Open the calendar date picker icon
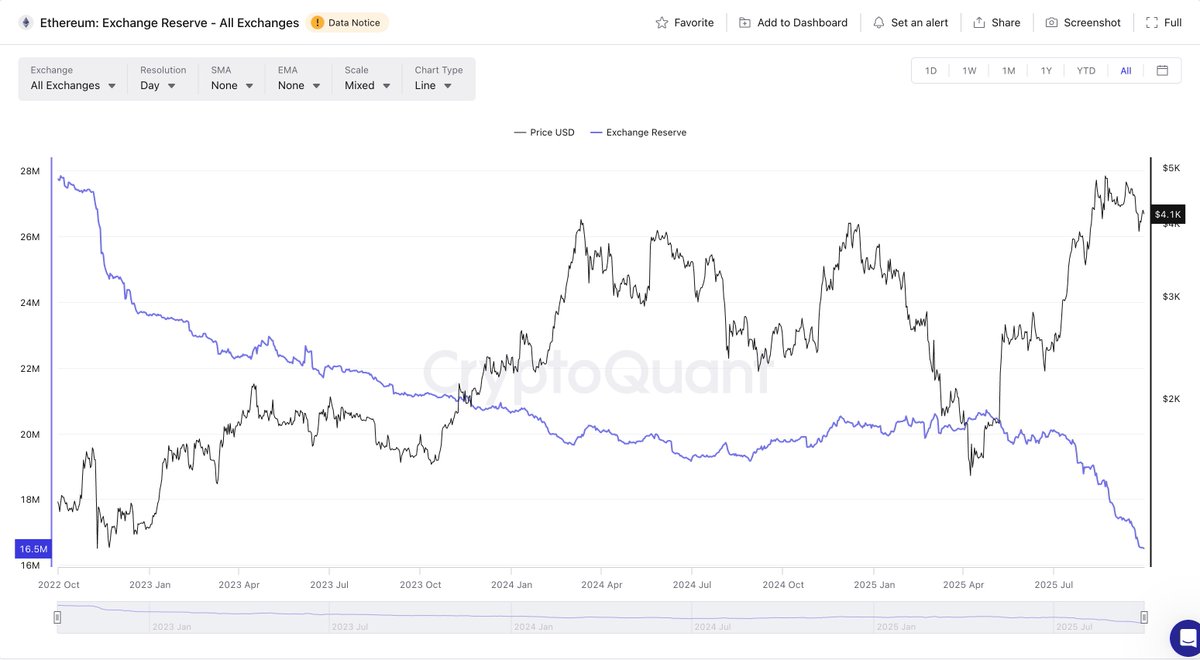1200x660 pixels. [x=1162, y=71]
